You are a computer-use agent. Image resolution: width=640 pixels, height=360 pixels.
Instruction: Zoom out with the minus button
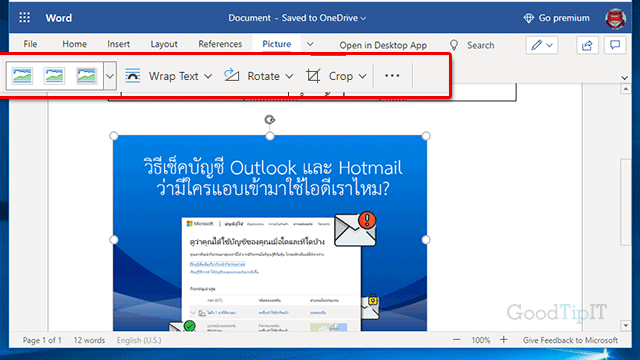pyautogui.click(x=456, y=340)
